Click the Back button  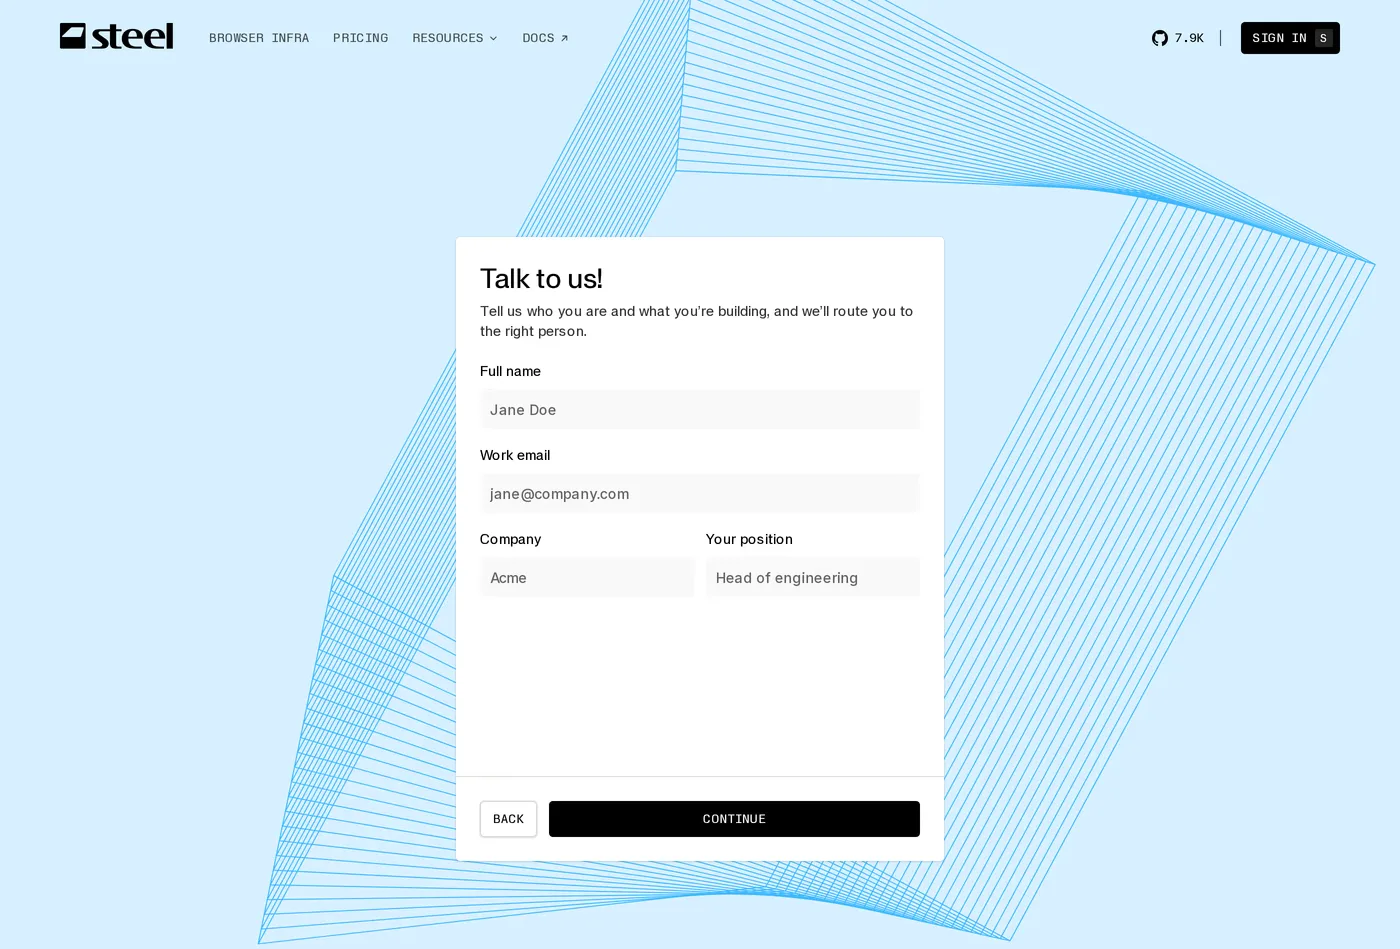click(508, 819)
